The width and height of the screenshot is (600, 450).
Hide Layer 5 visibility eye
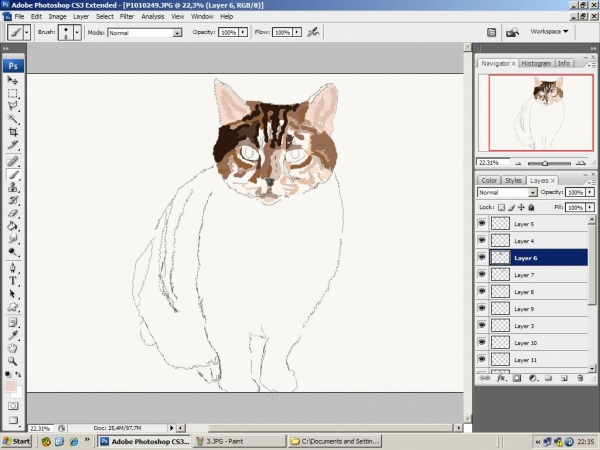point(482,223)
